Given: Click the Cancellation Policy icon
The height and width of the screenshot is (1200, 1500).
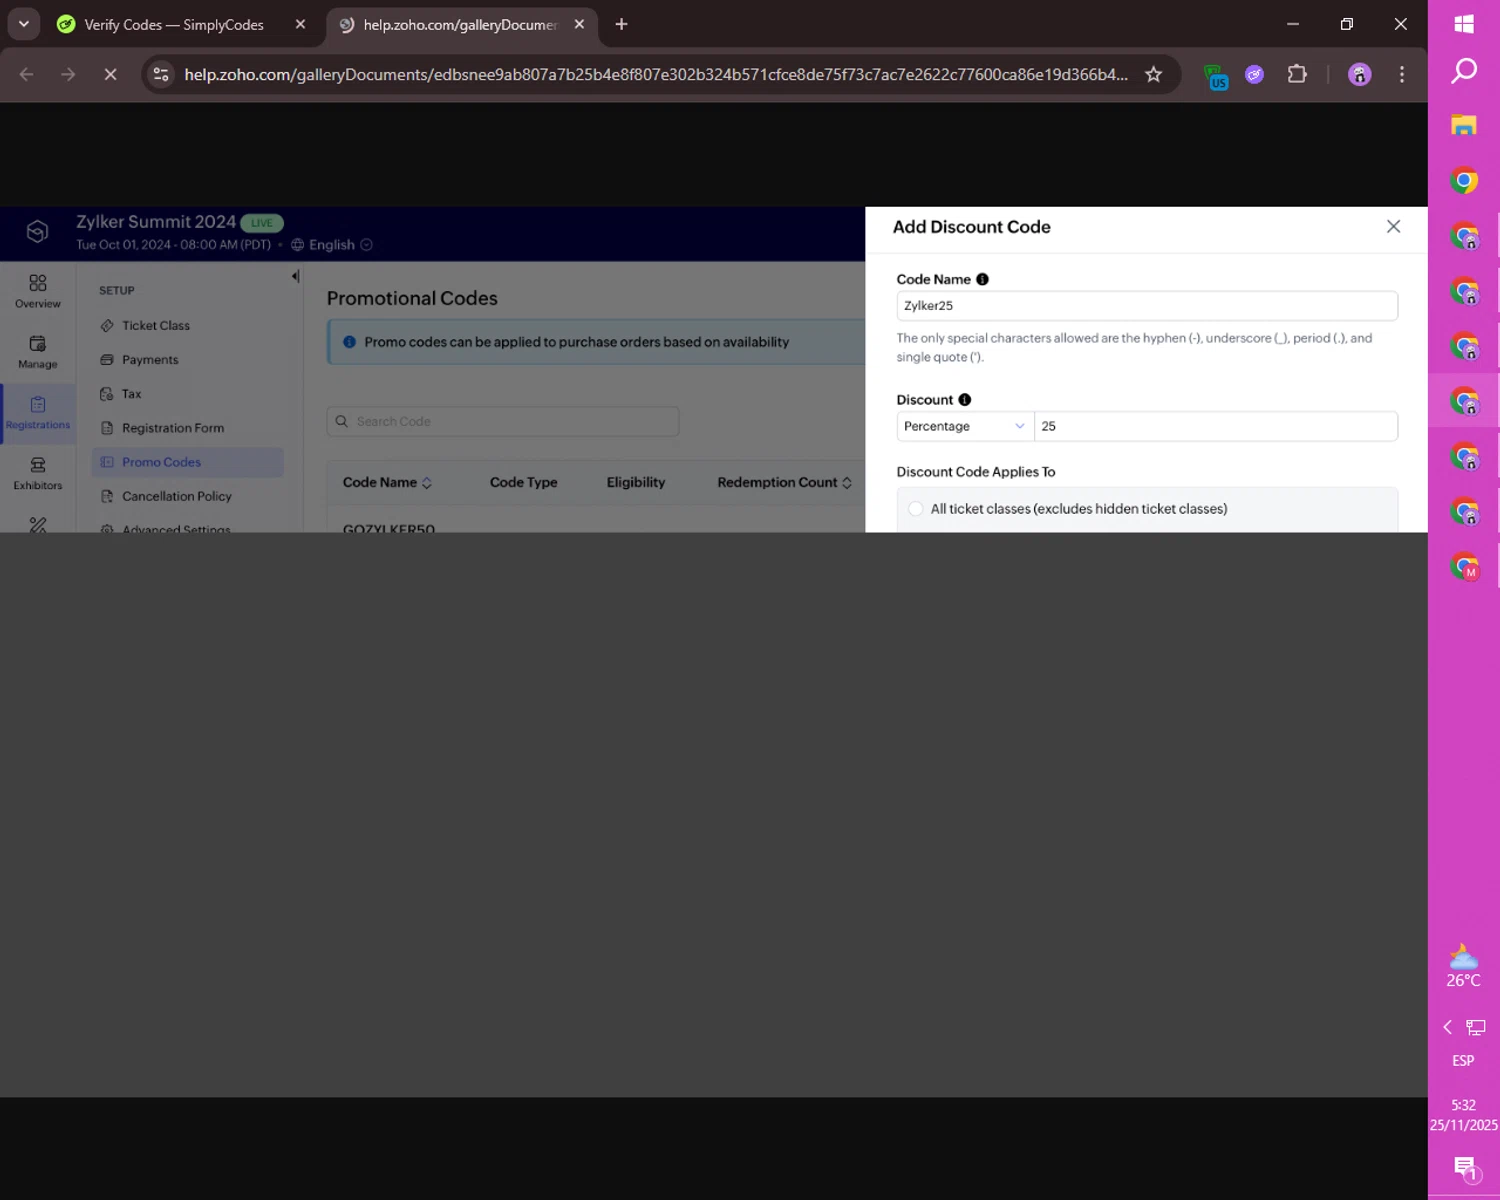Looking at the screenshot, I should click(107, 496).
